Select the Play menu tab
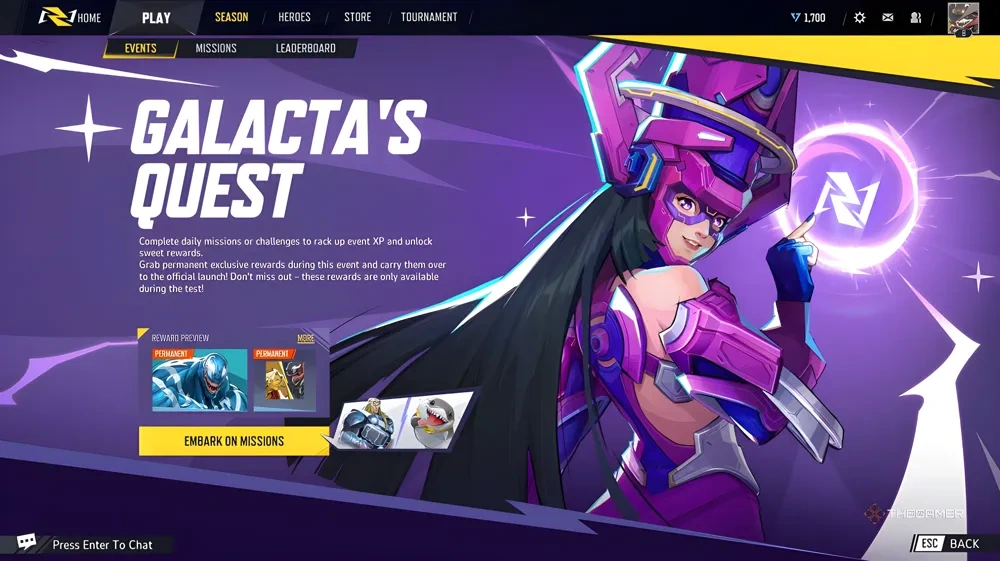 point(156,18)
